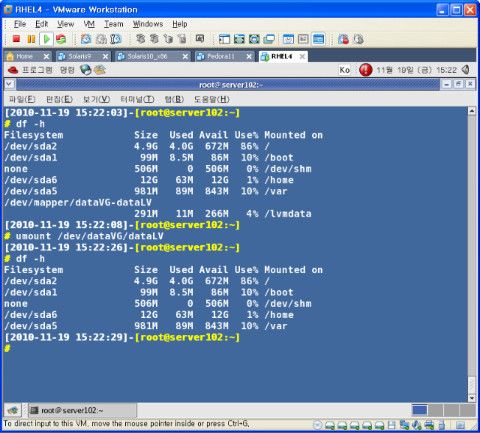The image size is (480, 433).
Task: Click the orange Suspend VM toolbar icon
Action: pyautogui.click(x=31, y=39)
